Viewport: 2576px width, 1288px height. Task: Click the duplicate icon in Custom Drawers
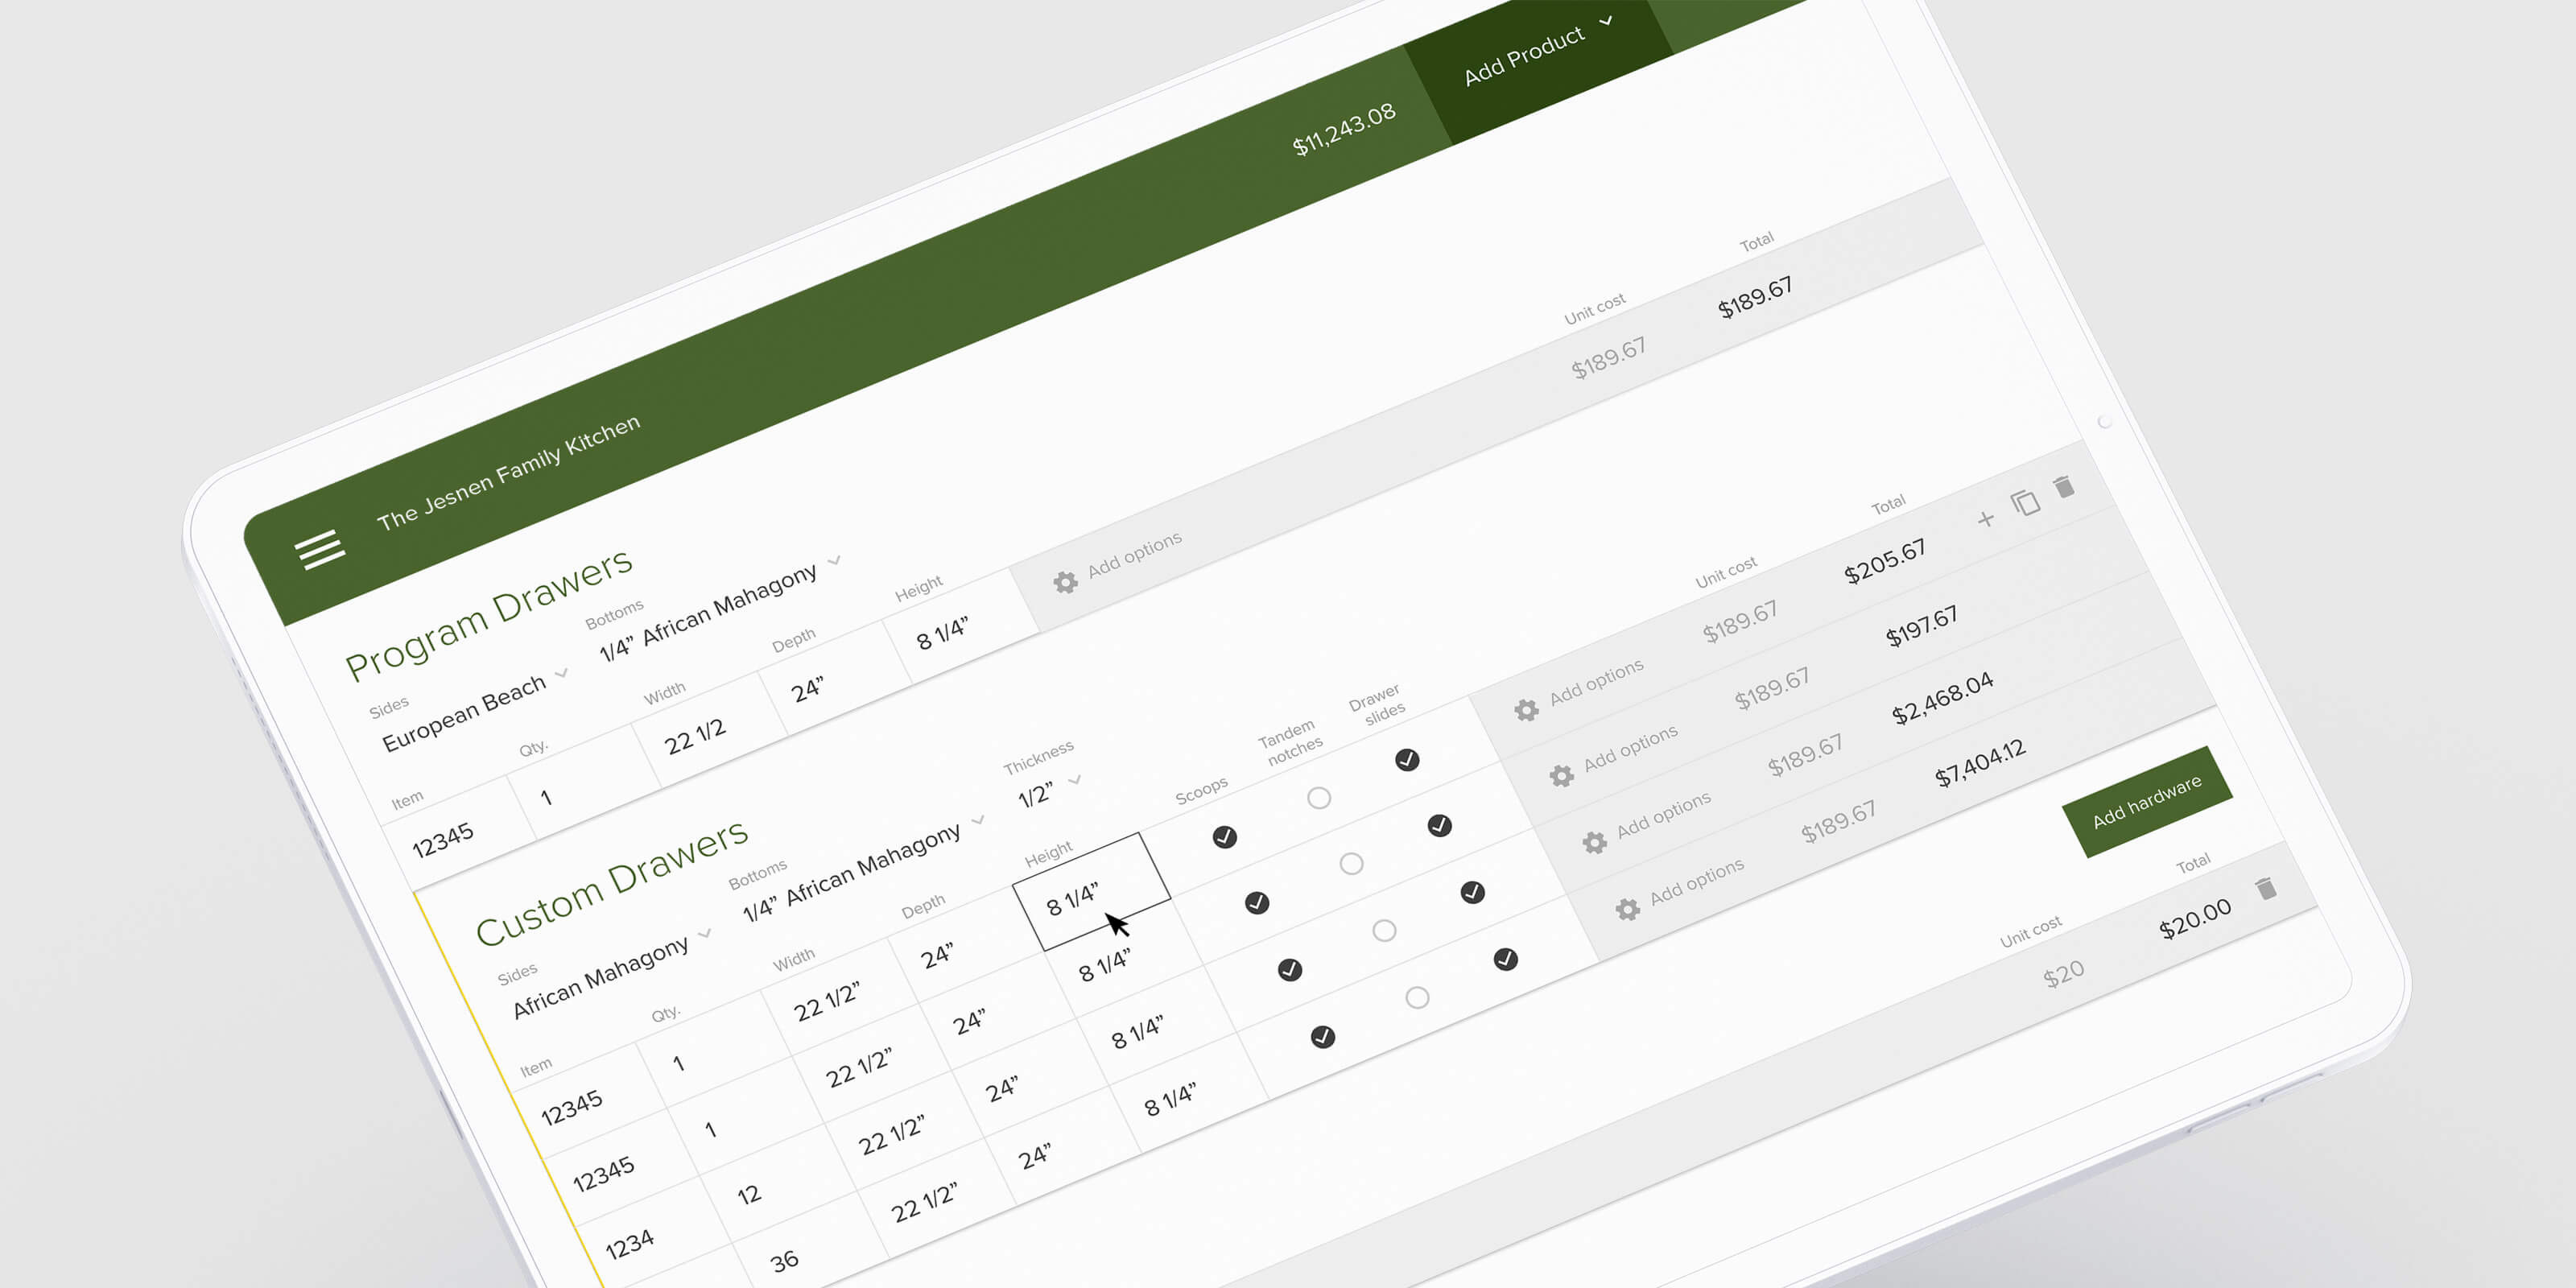[x=2025, y=502]
